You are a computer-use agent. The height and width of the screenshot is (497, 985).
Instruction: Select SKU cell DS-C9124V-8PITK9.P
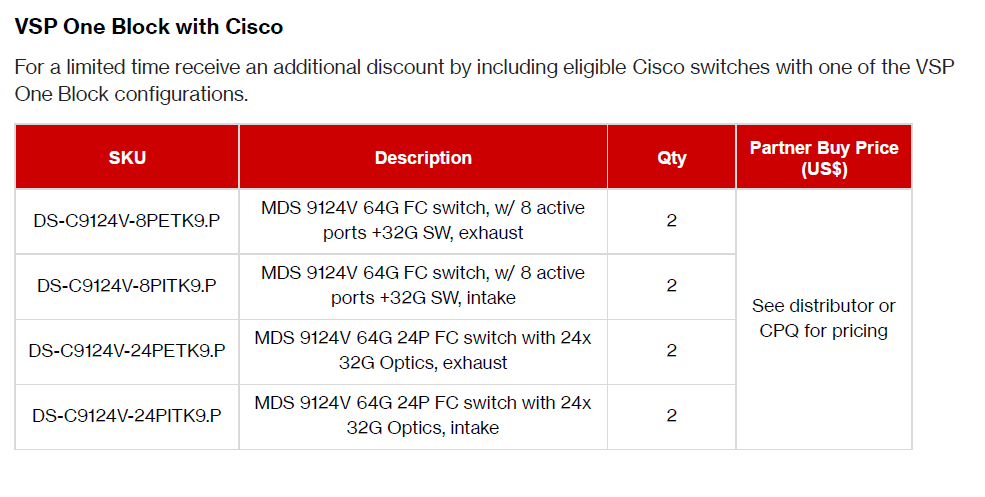[127, 285]
